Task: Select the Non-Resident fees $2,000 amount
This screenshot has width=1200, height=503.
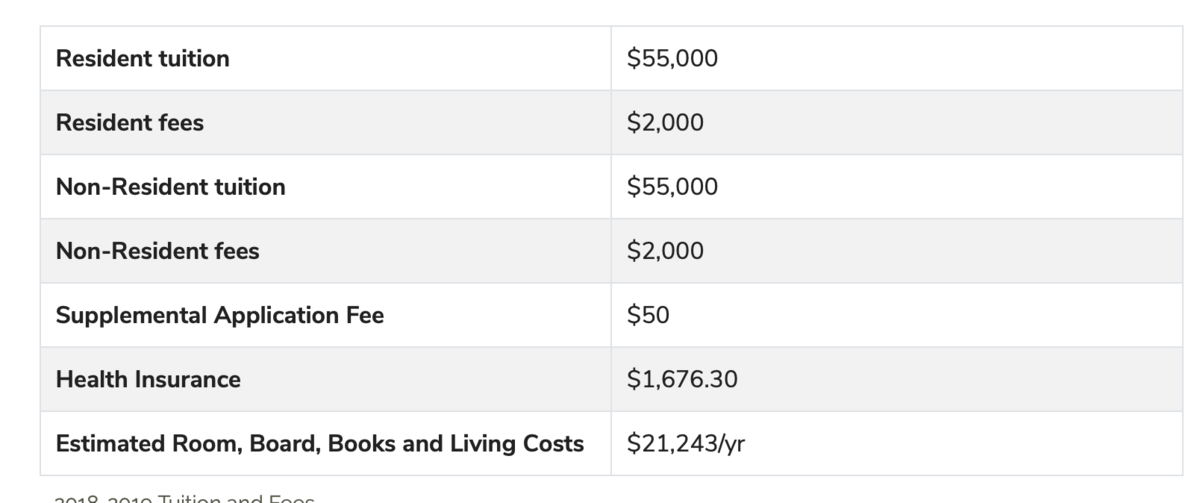Action: click(x=665, y=251)
